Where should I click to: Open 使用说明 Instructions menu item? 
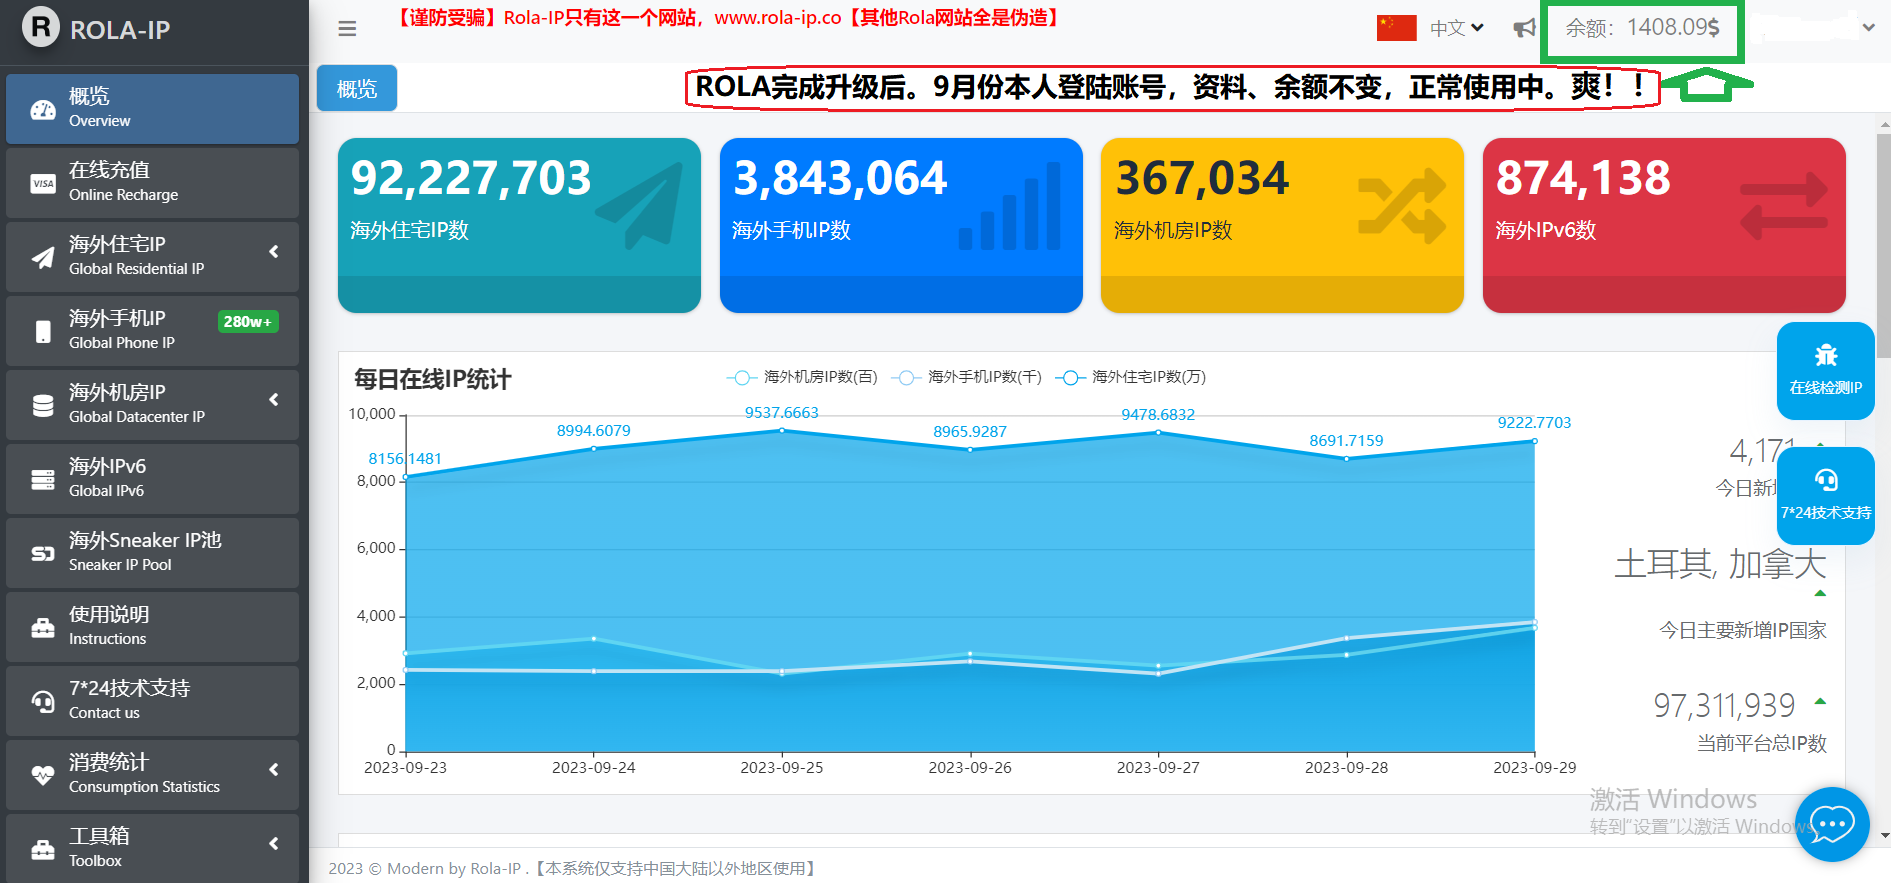pos(152,626)
